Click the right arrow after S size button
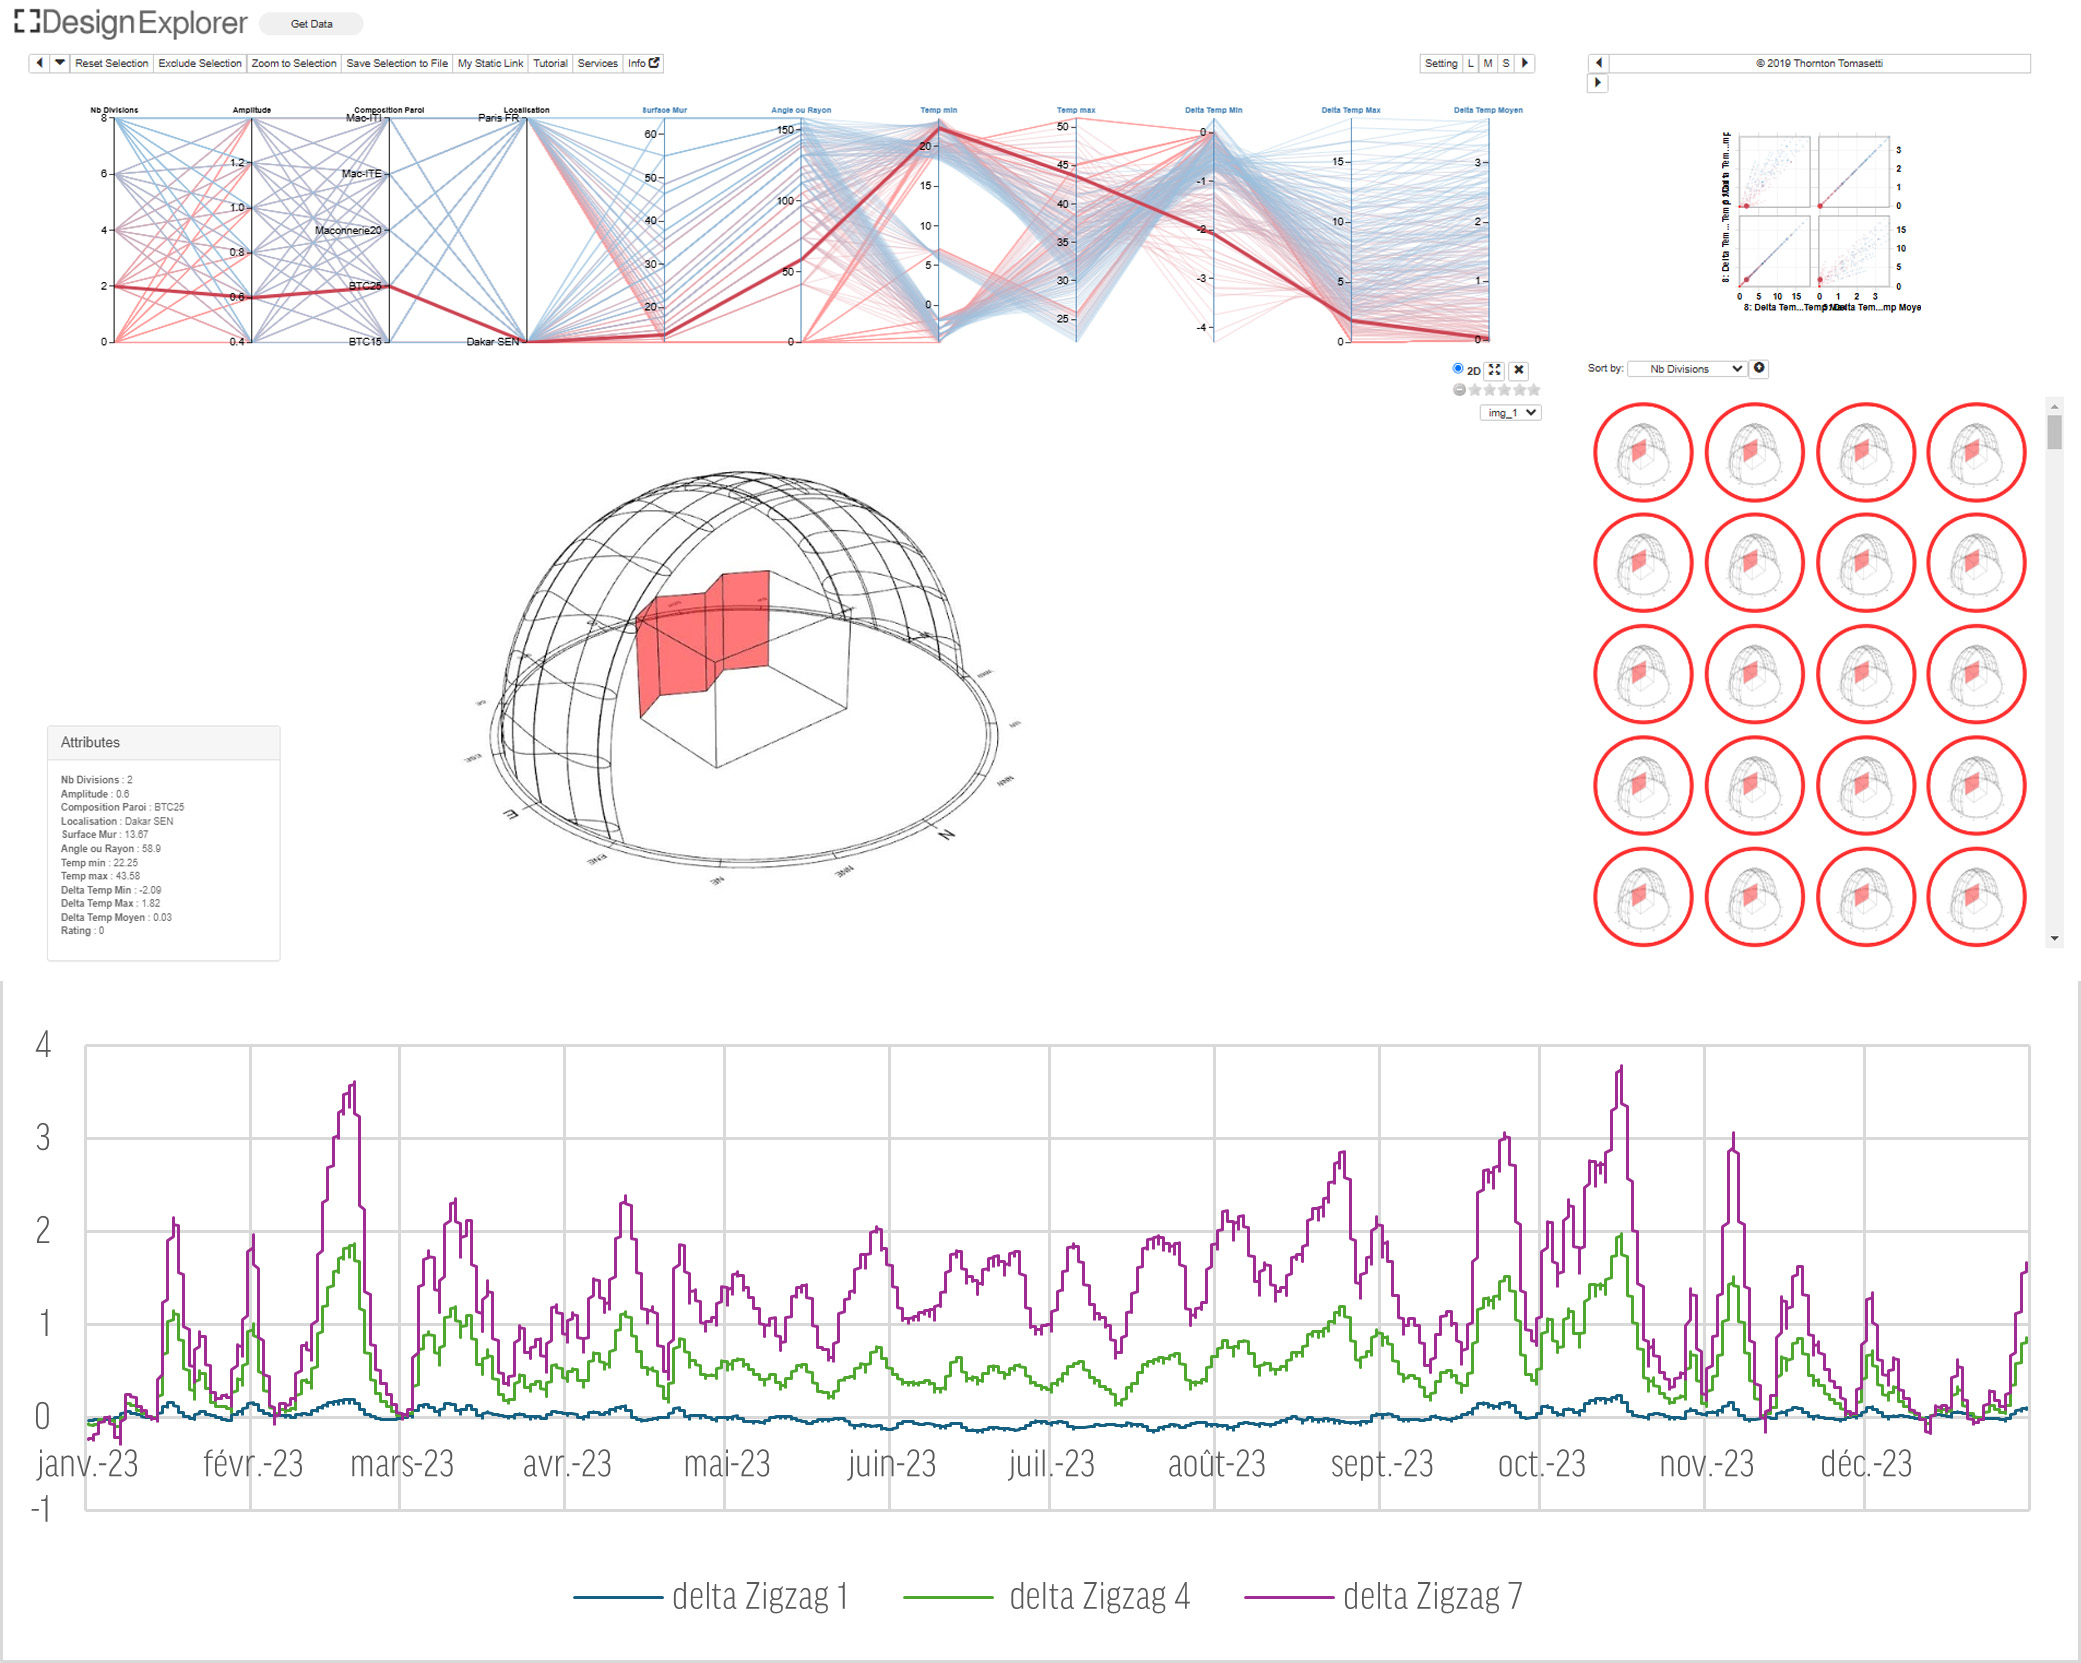 1525,63
